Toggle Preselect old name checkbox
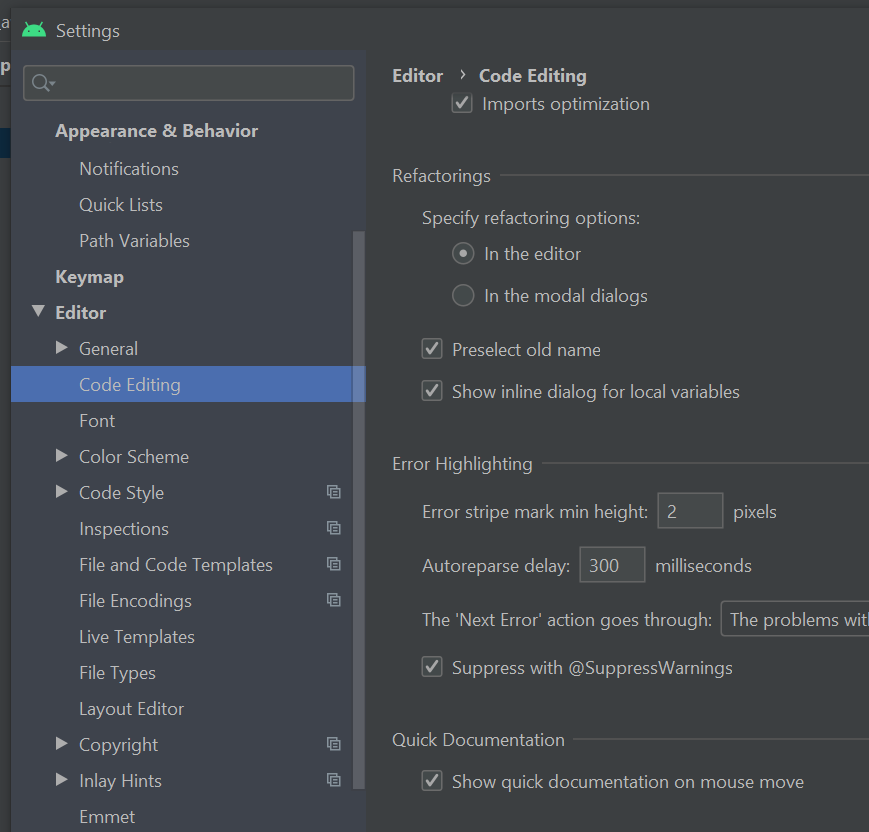This screenshot has width=869, height=832. tap(432, 349)
